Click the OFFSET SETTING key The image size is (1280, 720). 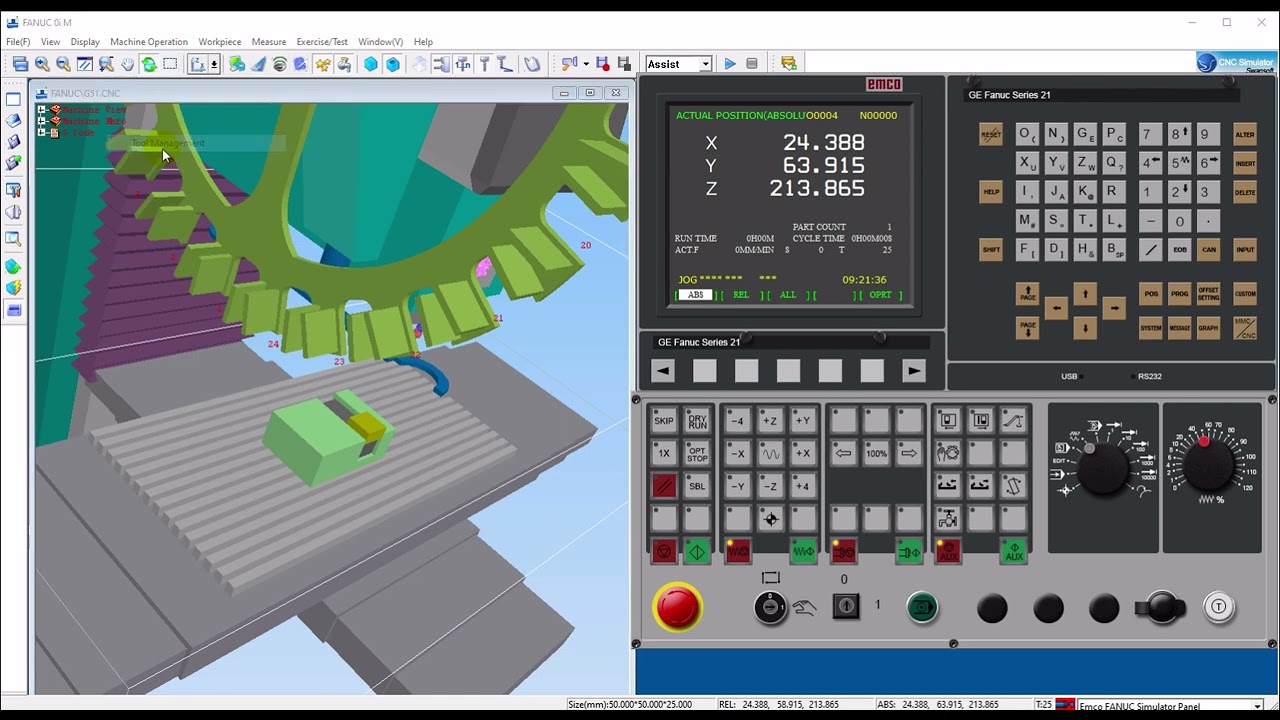1209,295
